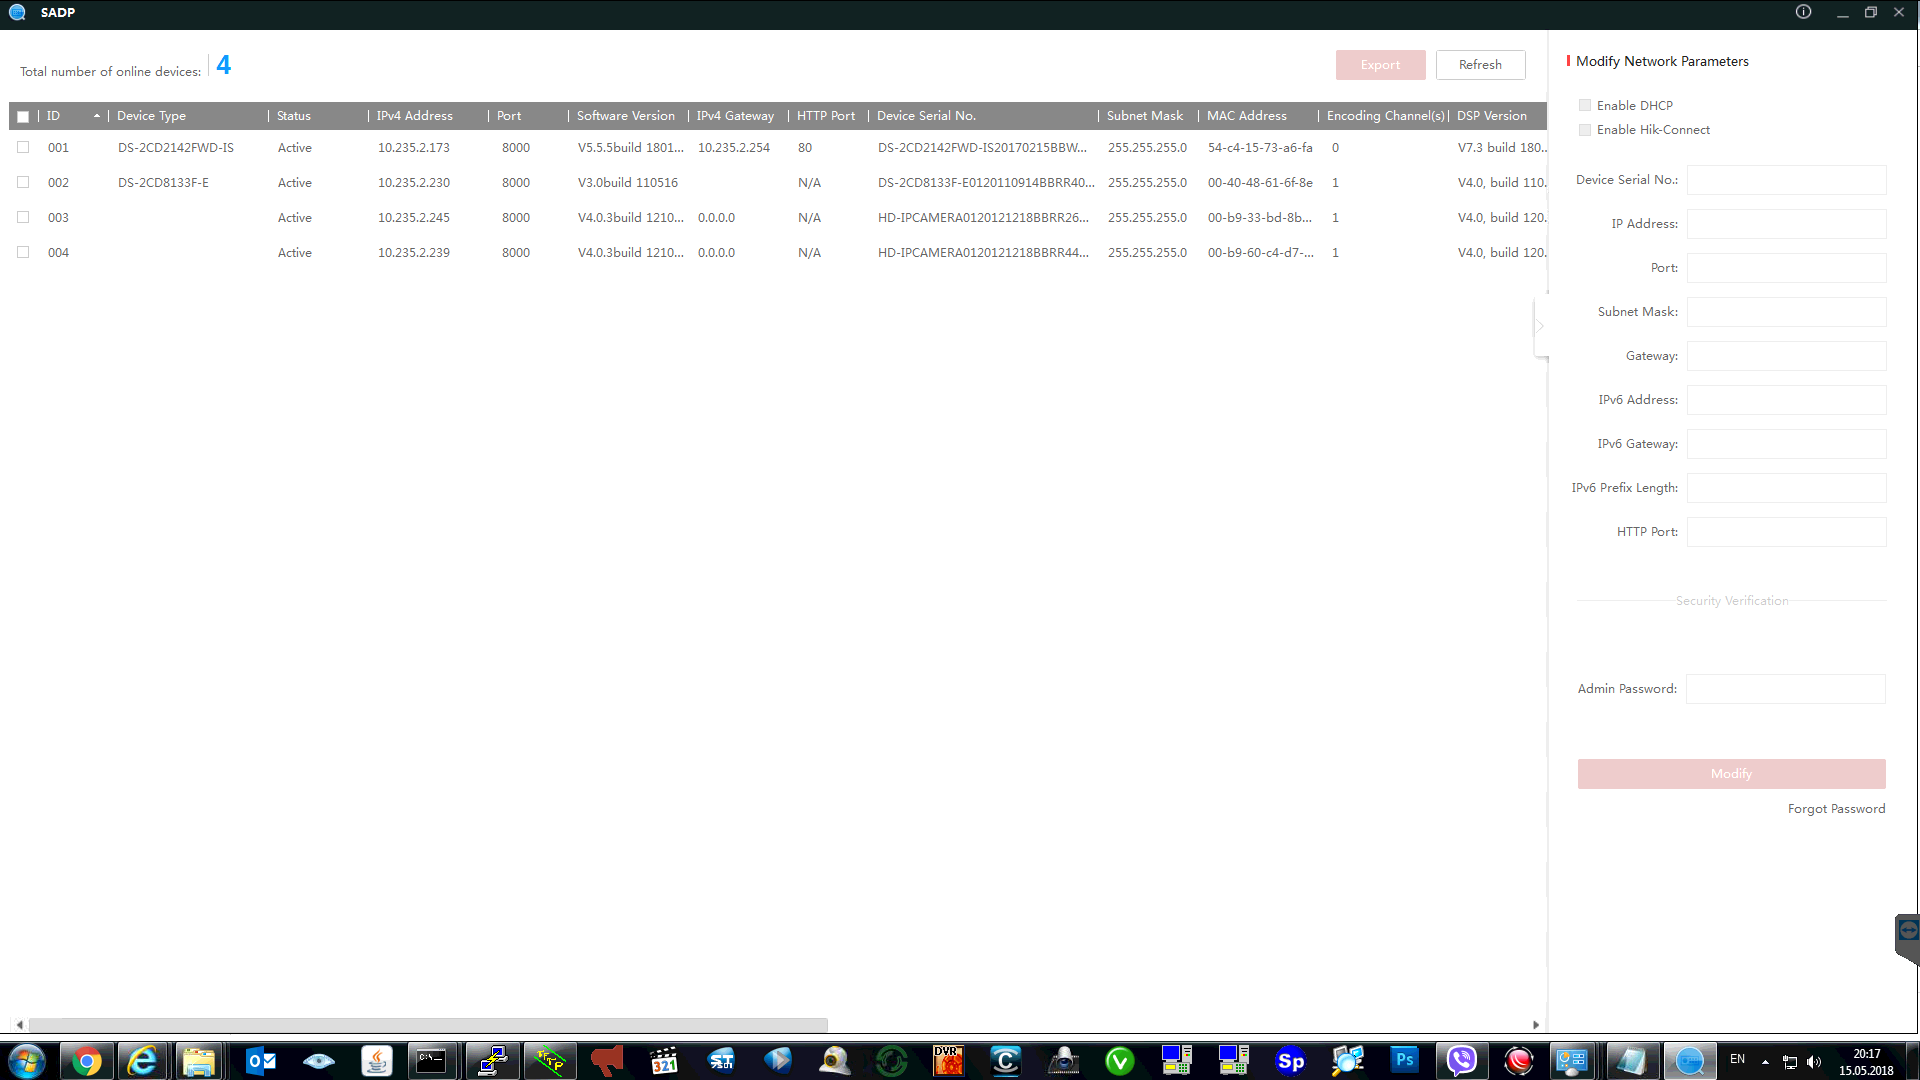Open Viber from the taskbar
This screenshot has width=1920, height=1080.
click(x=1461, y=1061)
